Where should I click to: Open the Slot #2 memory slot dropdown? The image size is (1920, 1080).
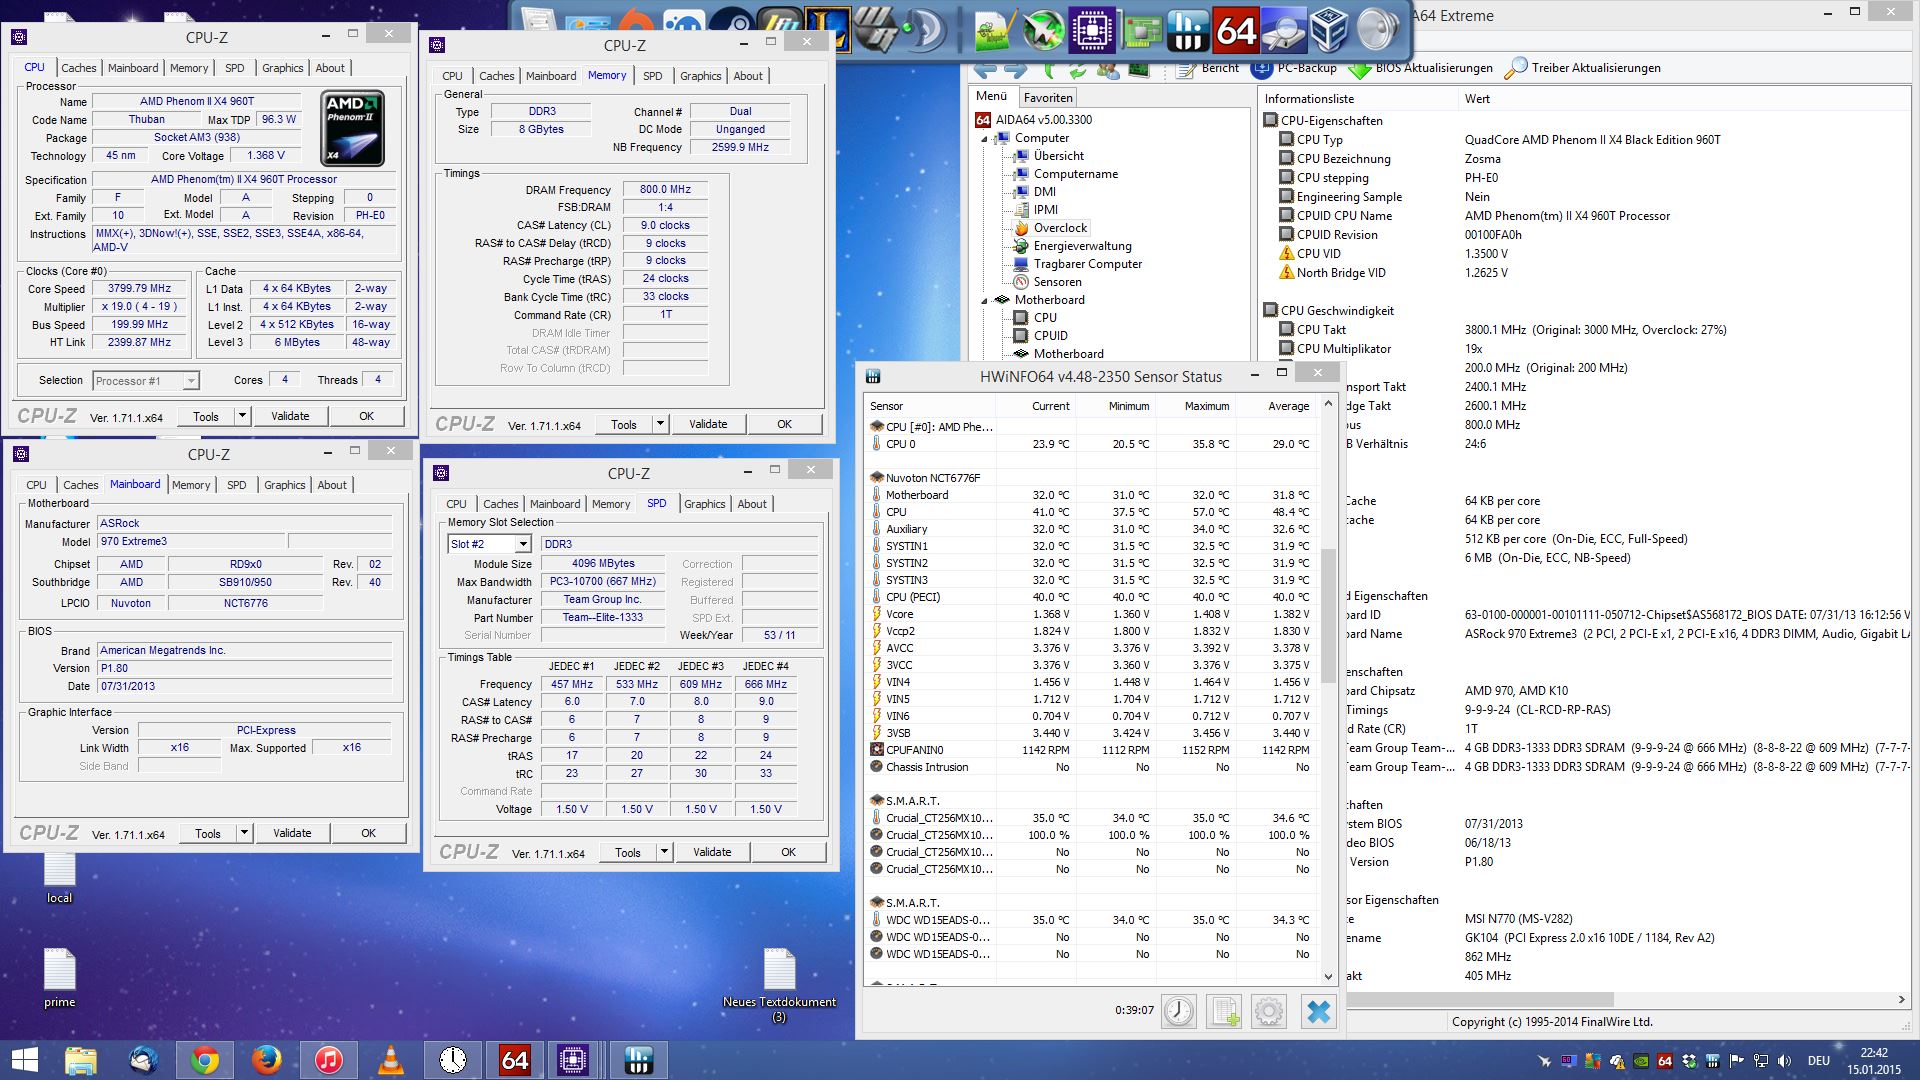coord(522,544)
